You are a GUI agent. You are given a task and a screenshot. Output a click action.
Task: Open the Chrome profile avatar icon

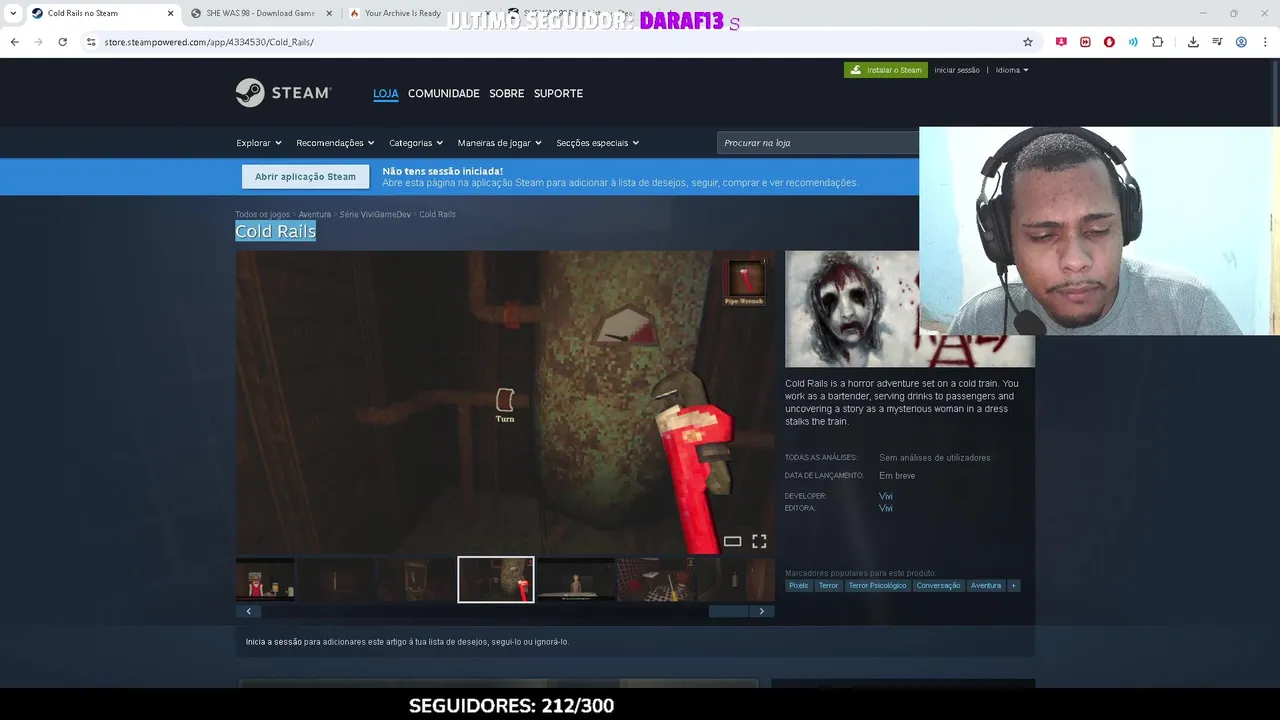[x=1241, y=42]
